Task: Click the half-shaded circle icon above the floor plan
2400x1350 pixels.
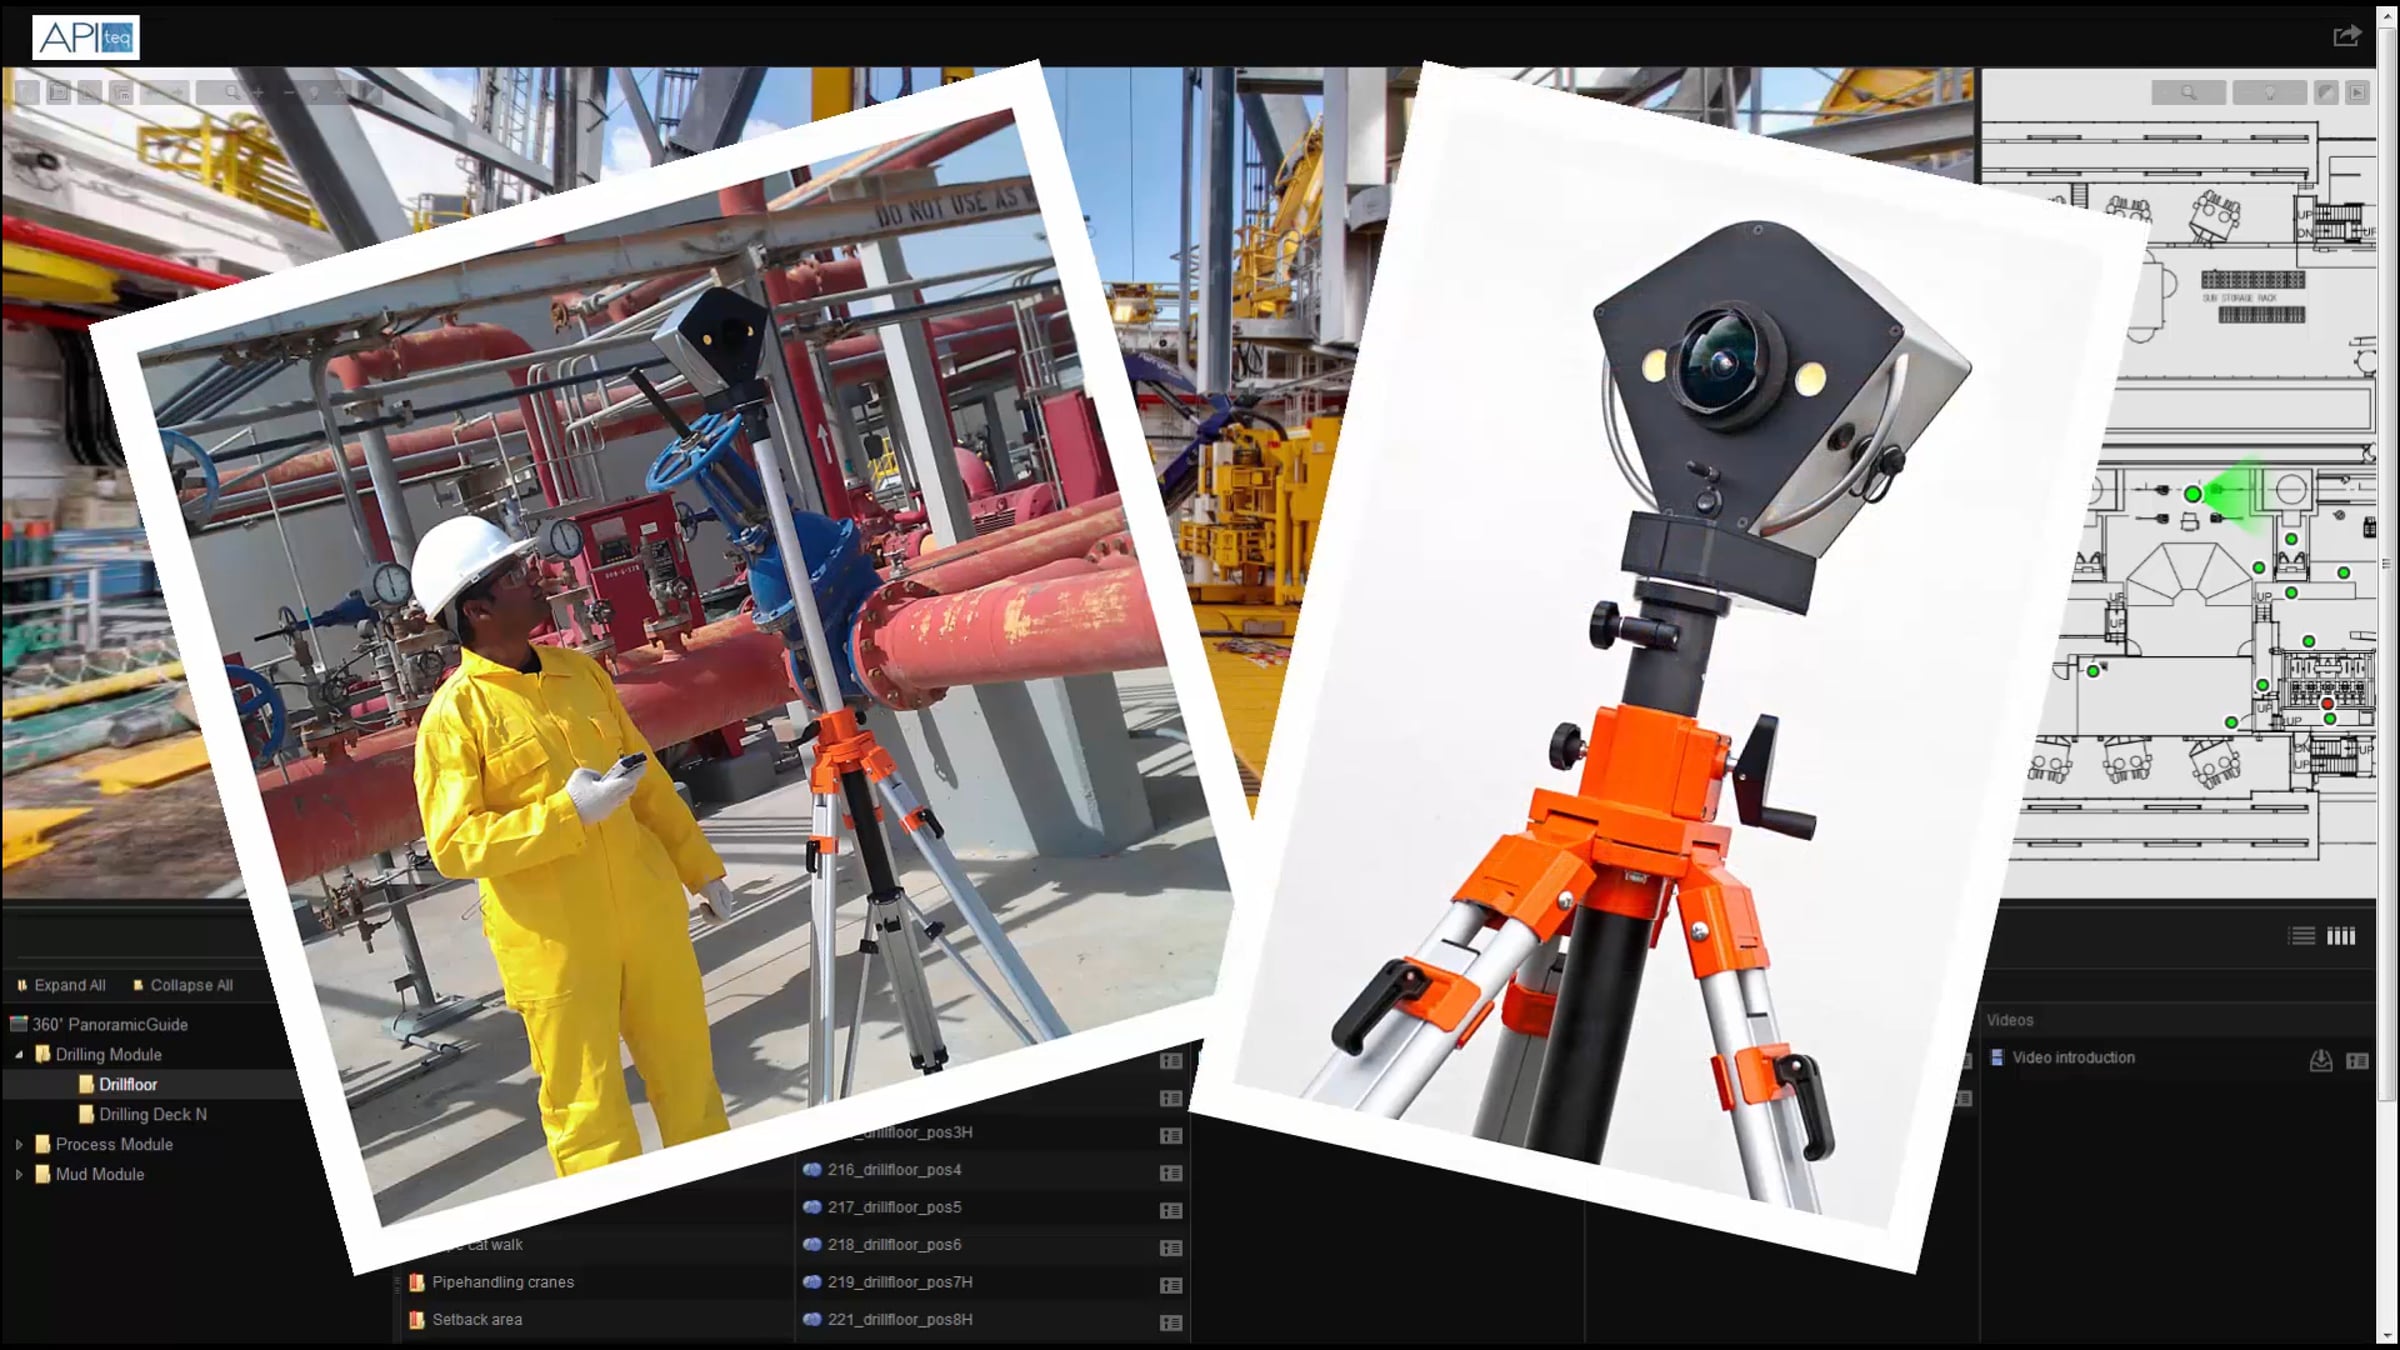Action: [x=2326, y=93]
